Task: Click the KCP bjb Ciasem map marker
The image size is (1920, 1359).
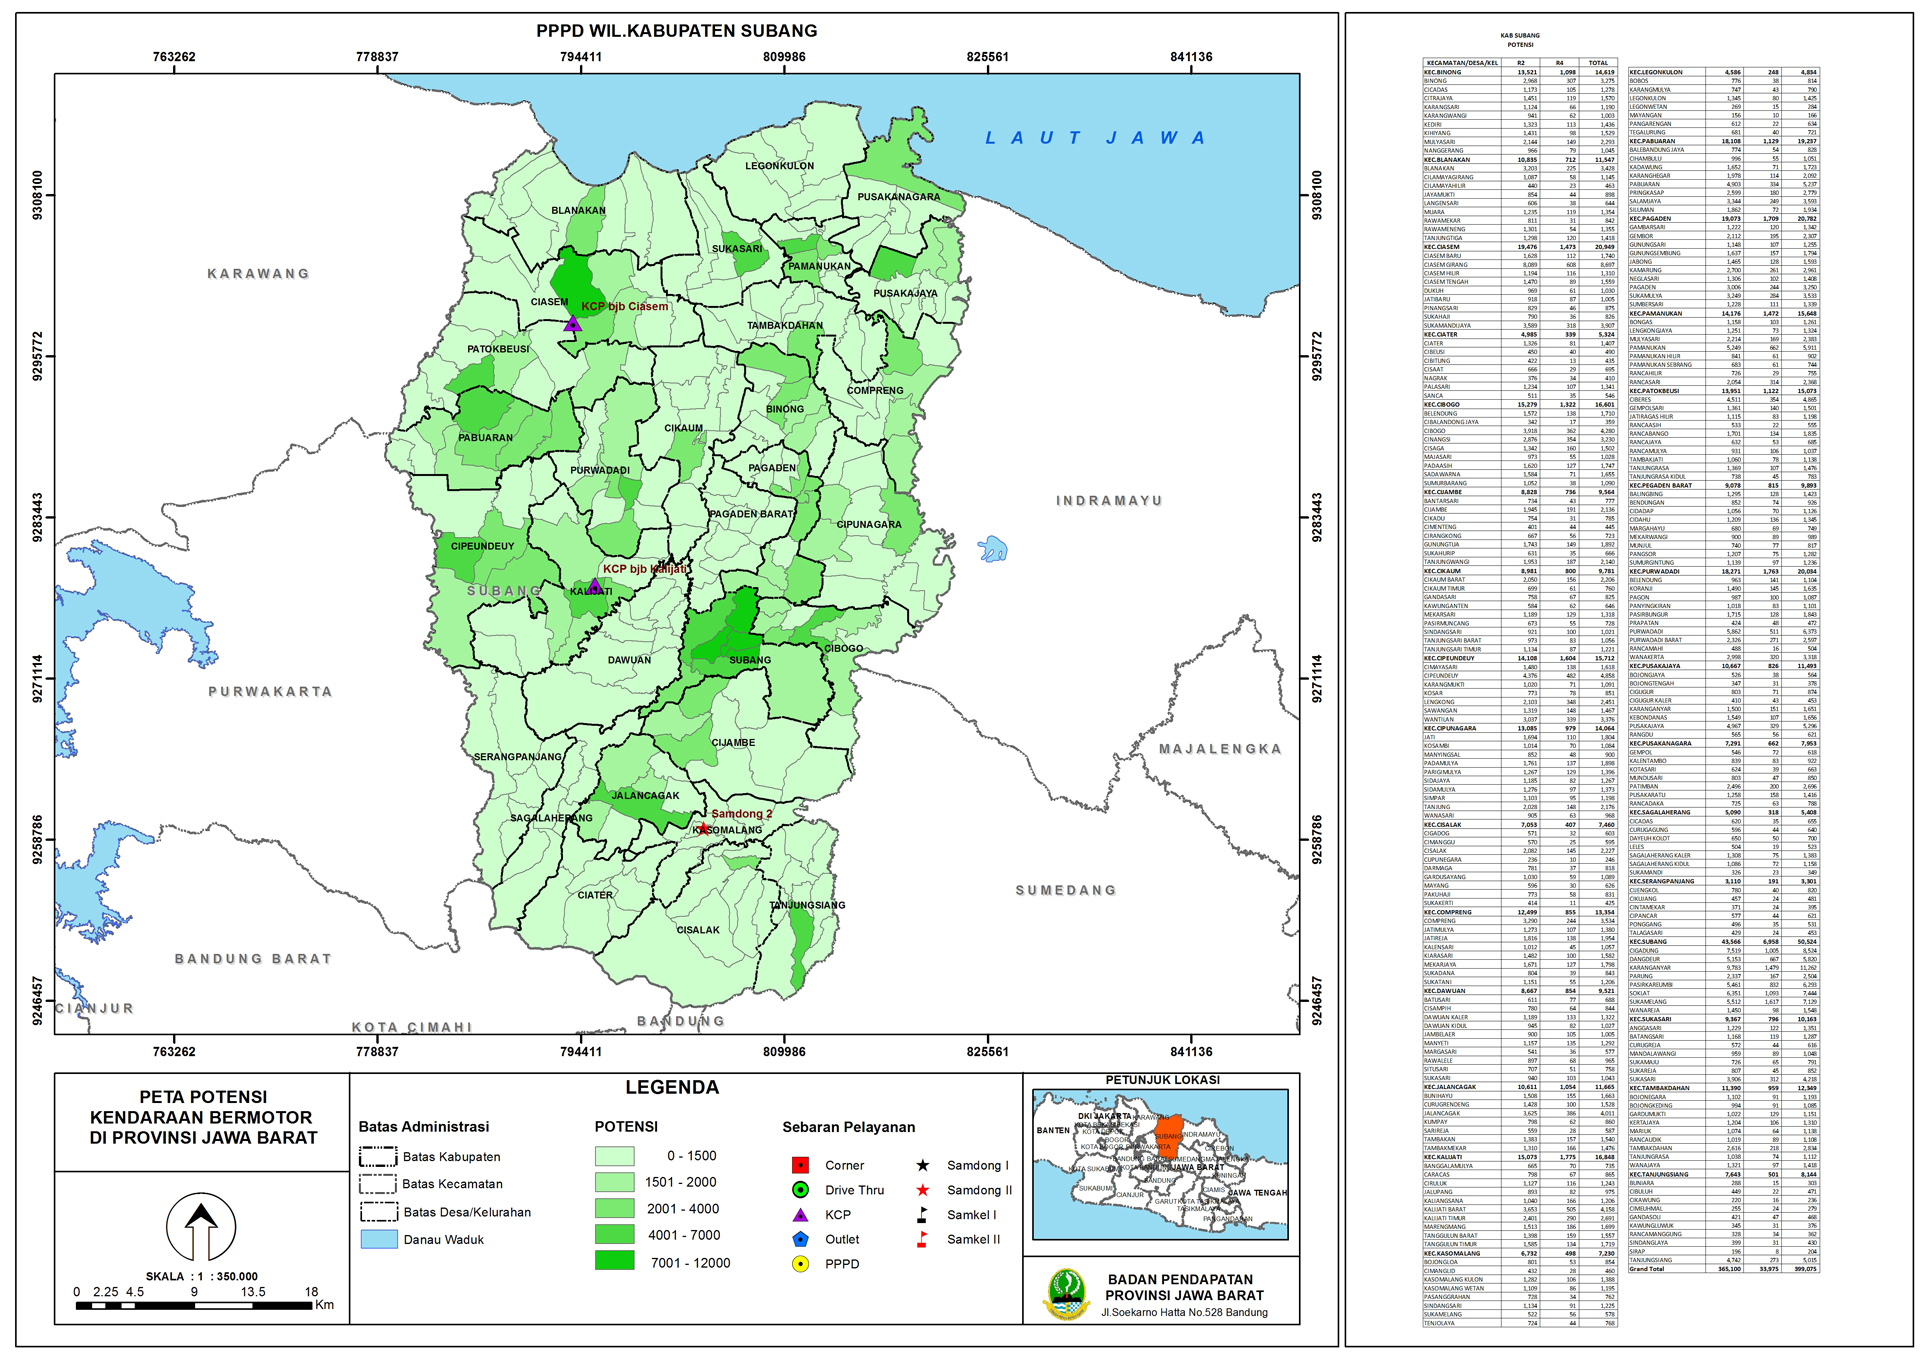Action: pos(572,323)
